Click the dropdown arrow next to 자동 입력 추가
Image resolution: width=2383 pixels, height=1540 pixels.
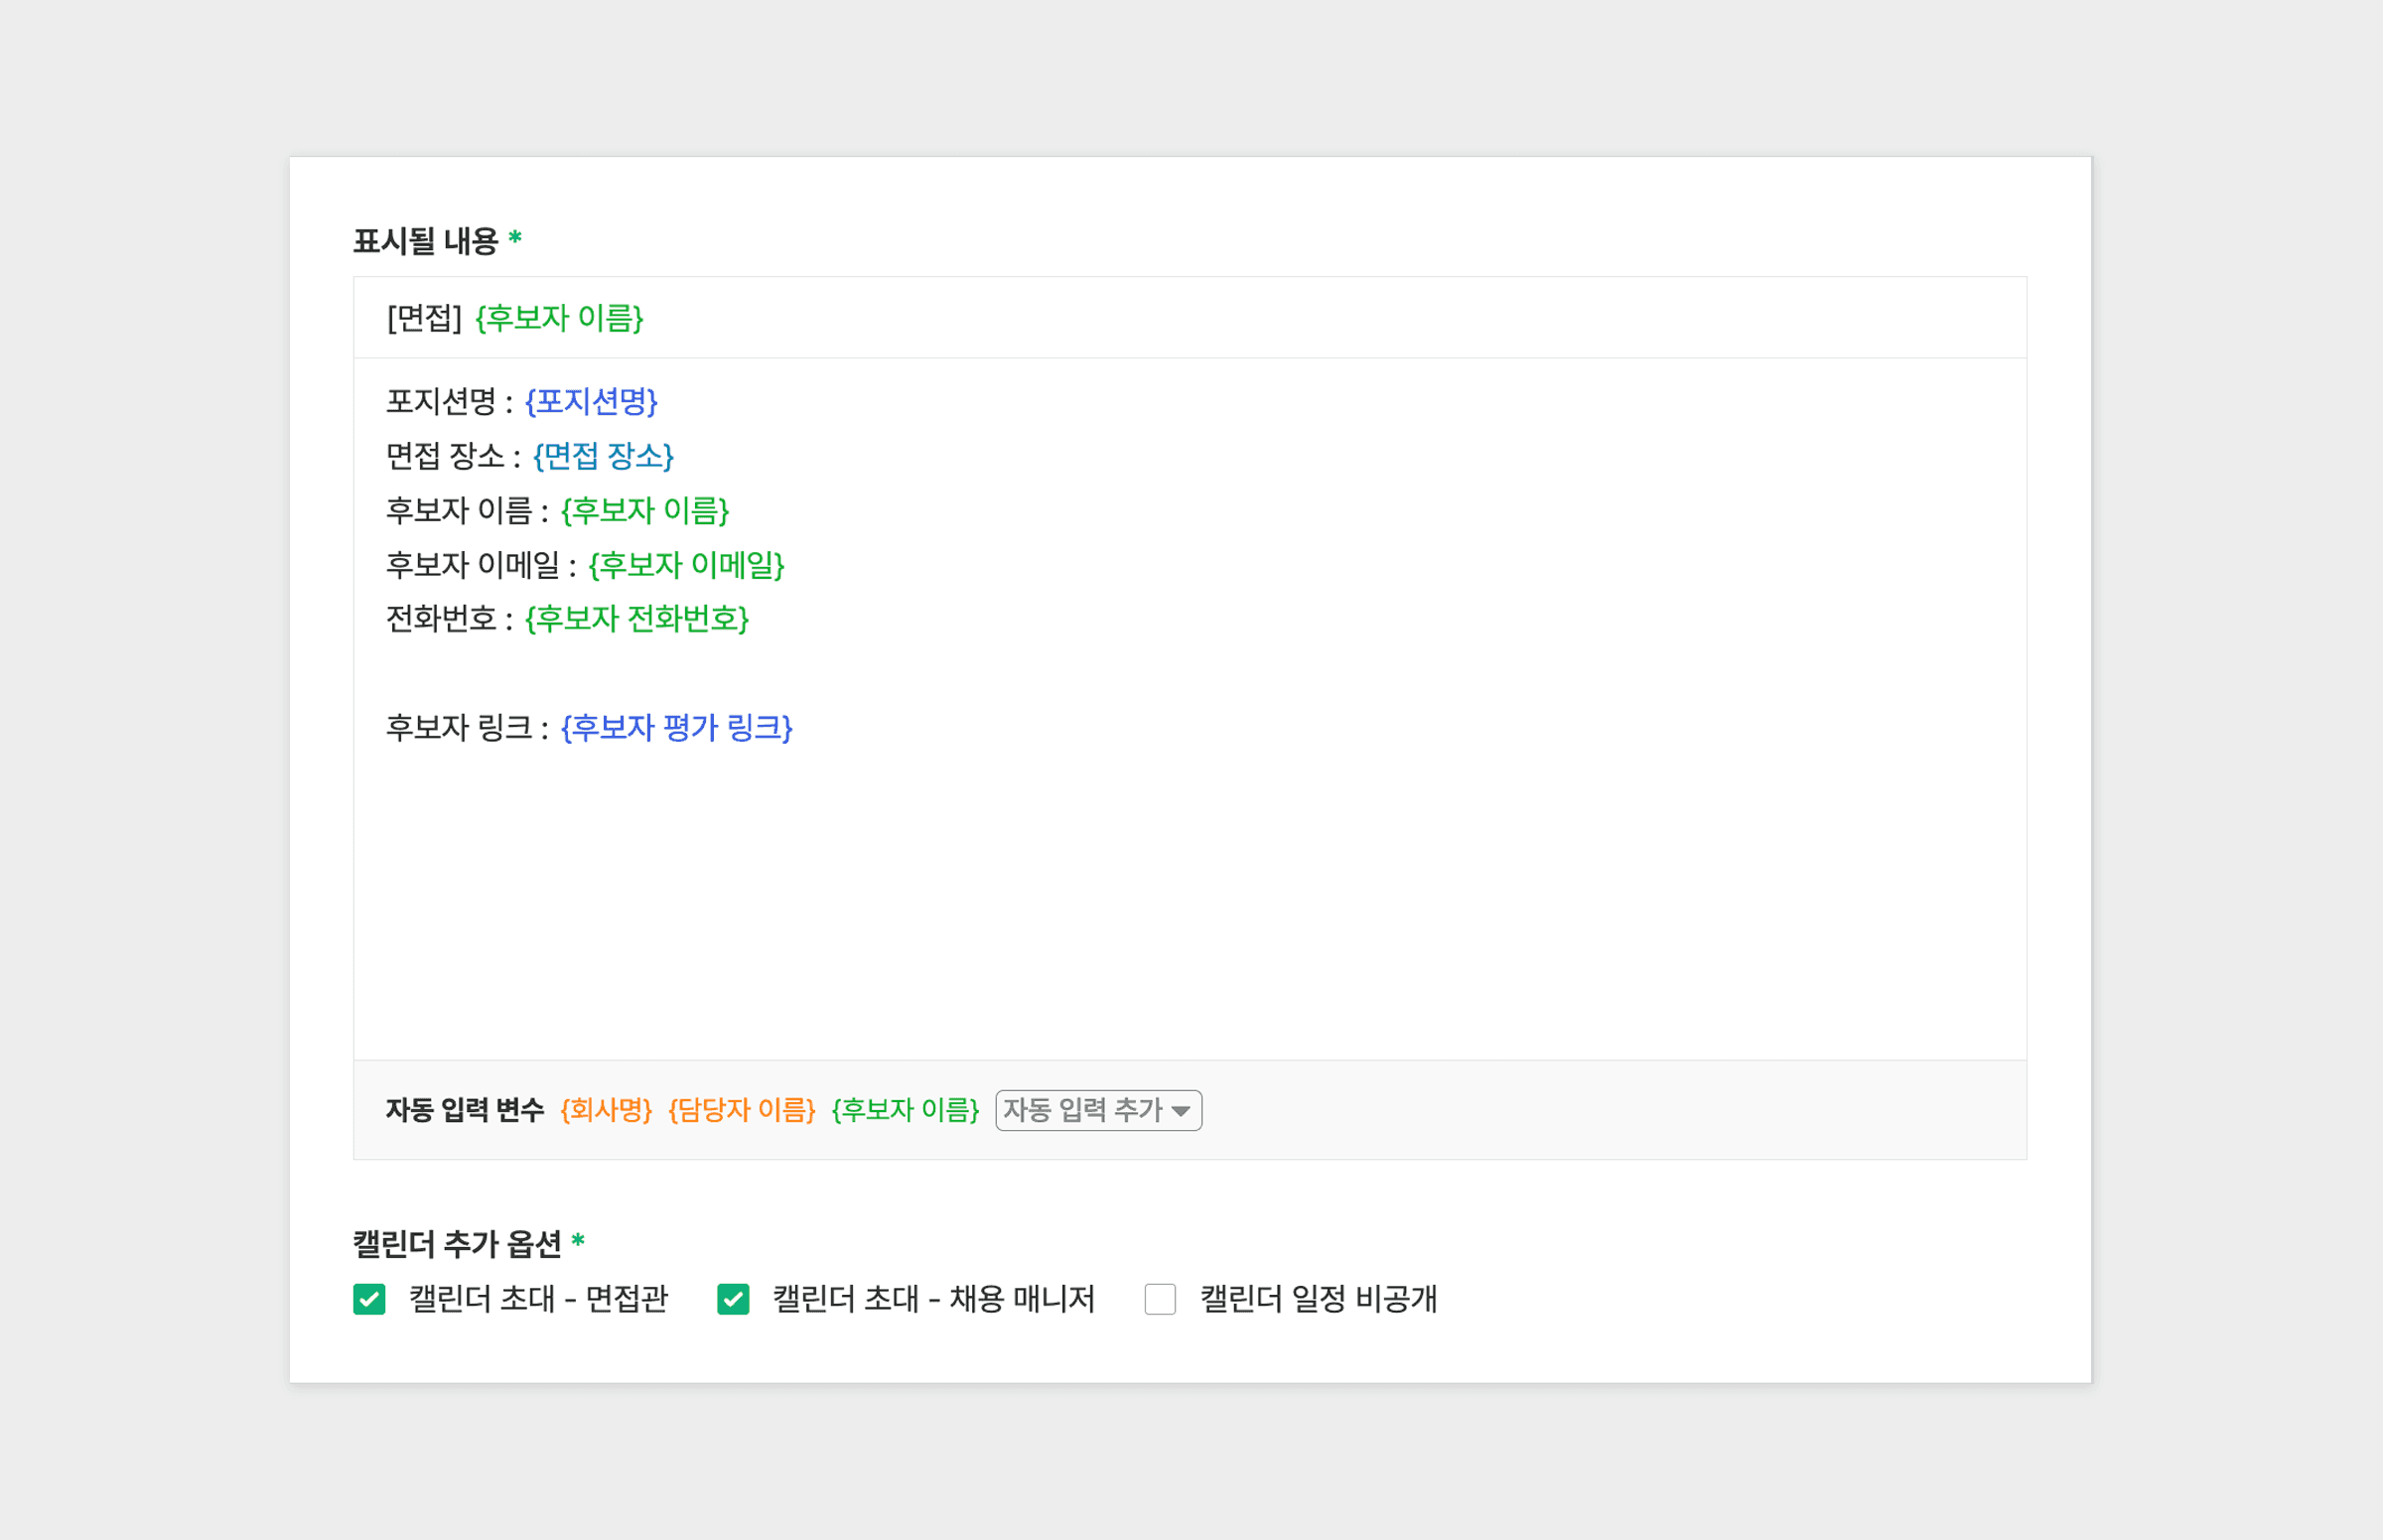tap(1181, 1111)
